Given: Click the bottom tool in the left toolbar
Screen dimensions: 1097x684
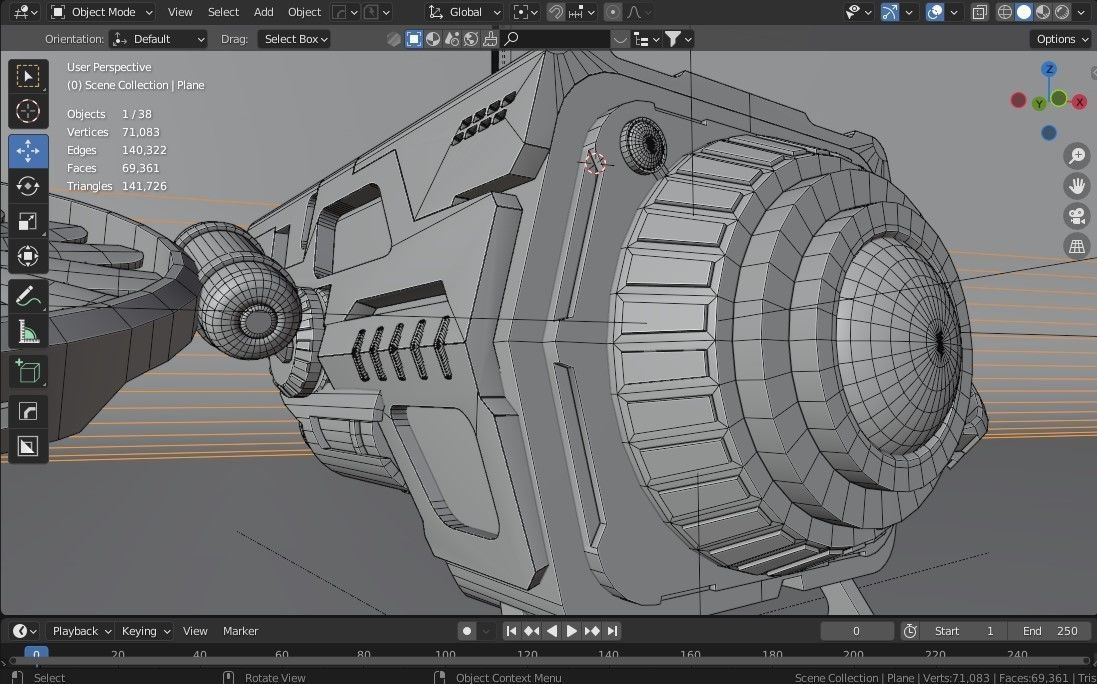Looking at the screenshot, I should [28, 446].
